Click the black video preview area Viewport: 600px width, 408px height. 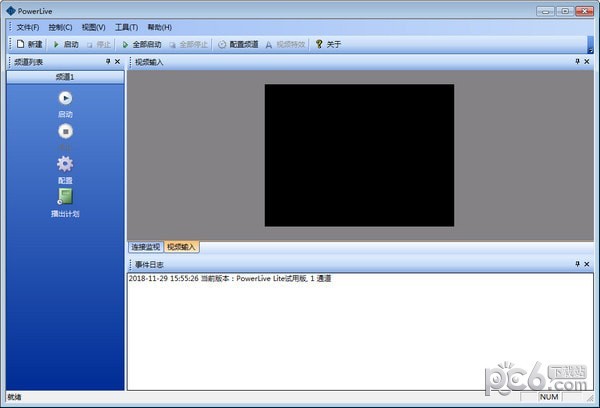tap(359, 155)
